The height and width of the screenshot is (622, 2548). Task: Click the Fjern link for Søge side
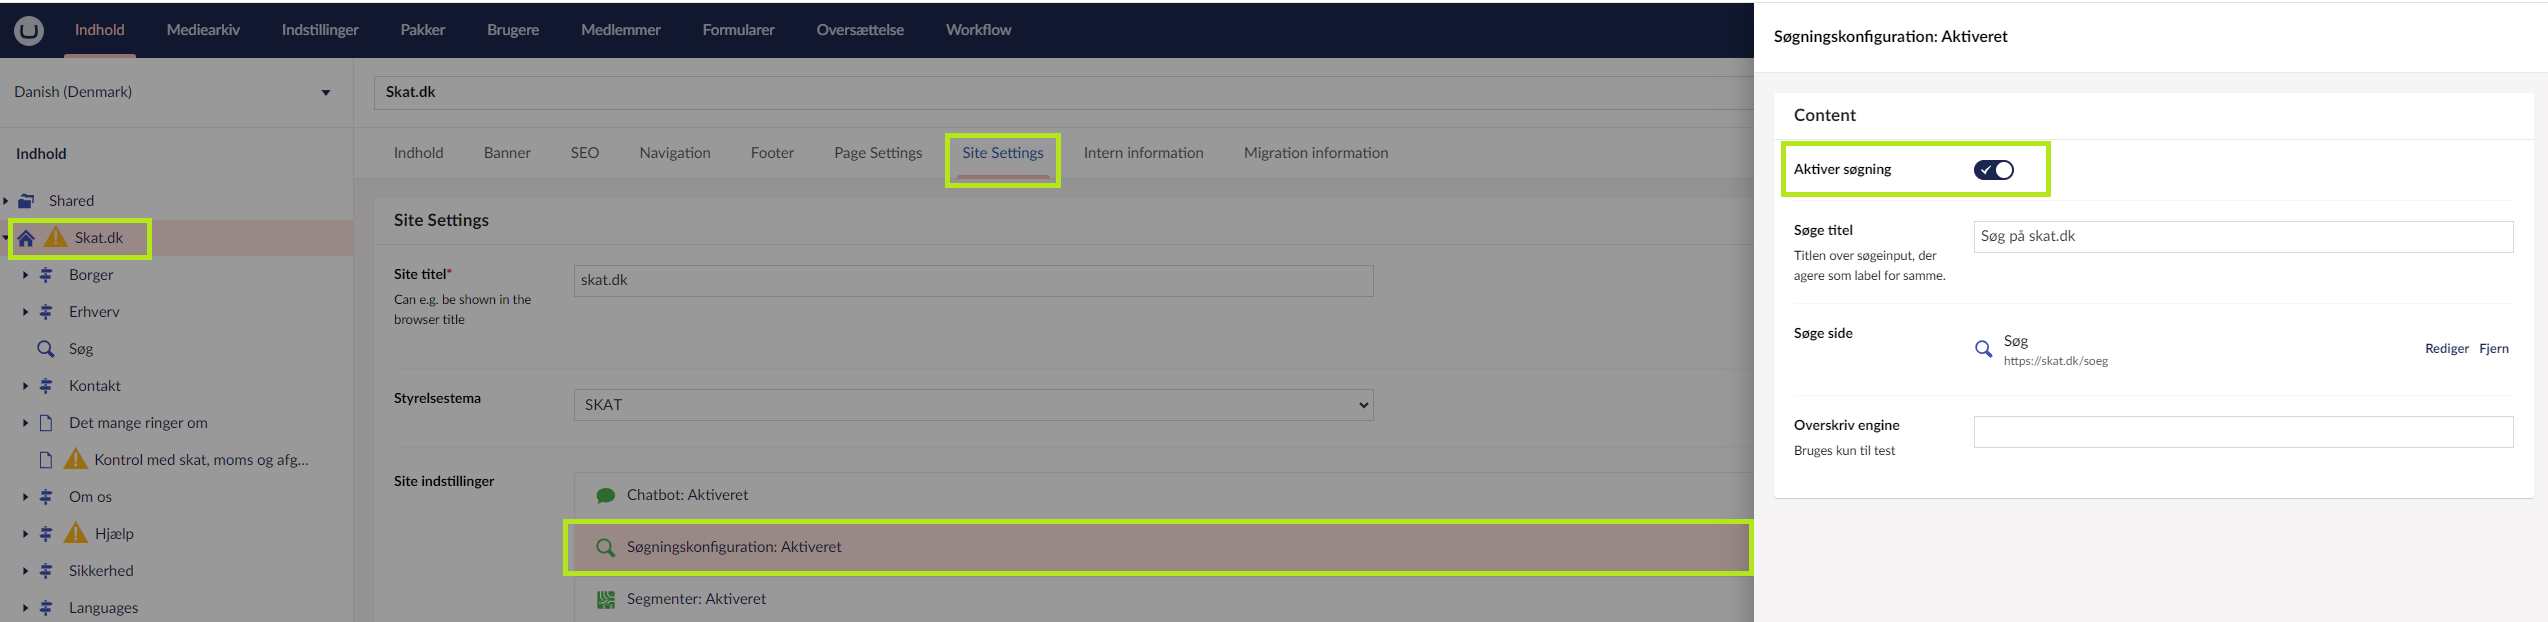click(2493, 349)
